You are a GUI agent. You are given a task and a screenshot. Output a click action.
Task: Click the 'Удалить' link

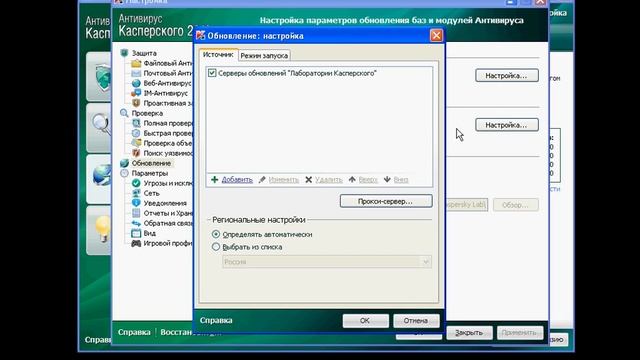click(329, 180)
